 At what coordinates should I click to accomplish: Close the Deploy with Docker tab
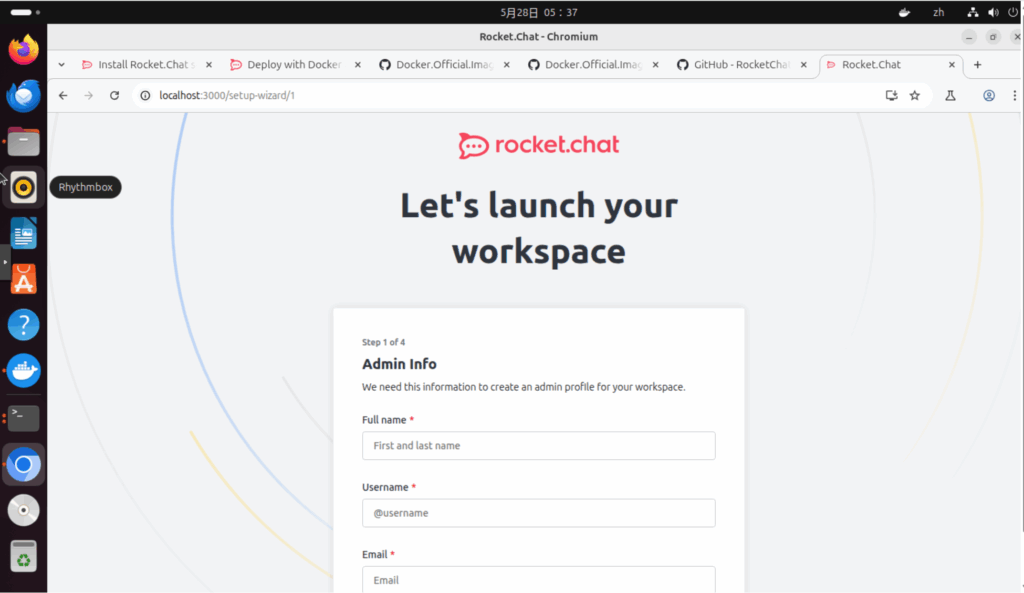click(x=358, y=65)
